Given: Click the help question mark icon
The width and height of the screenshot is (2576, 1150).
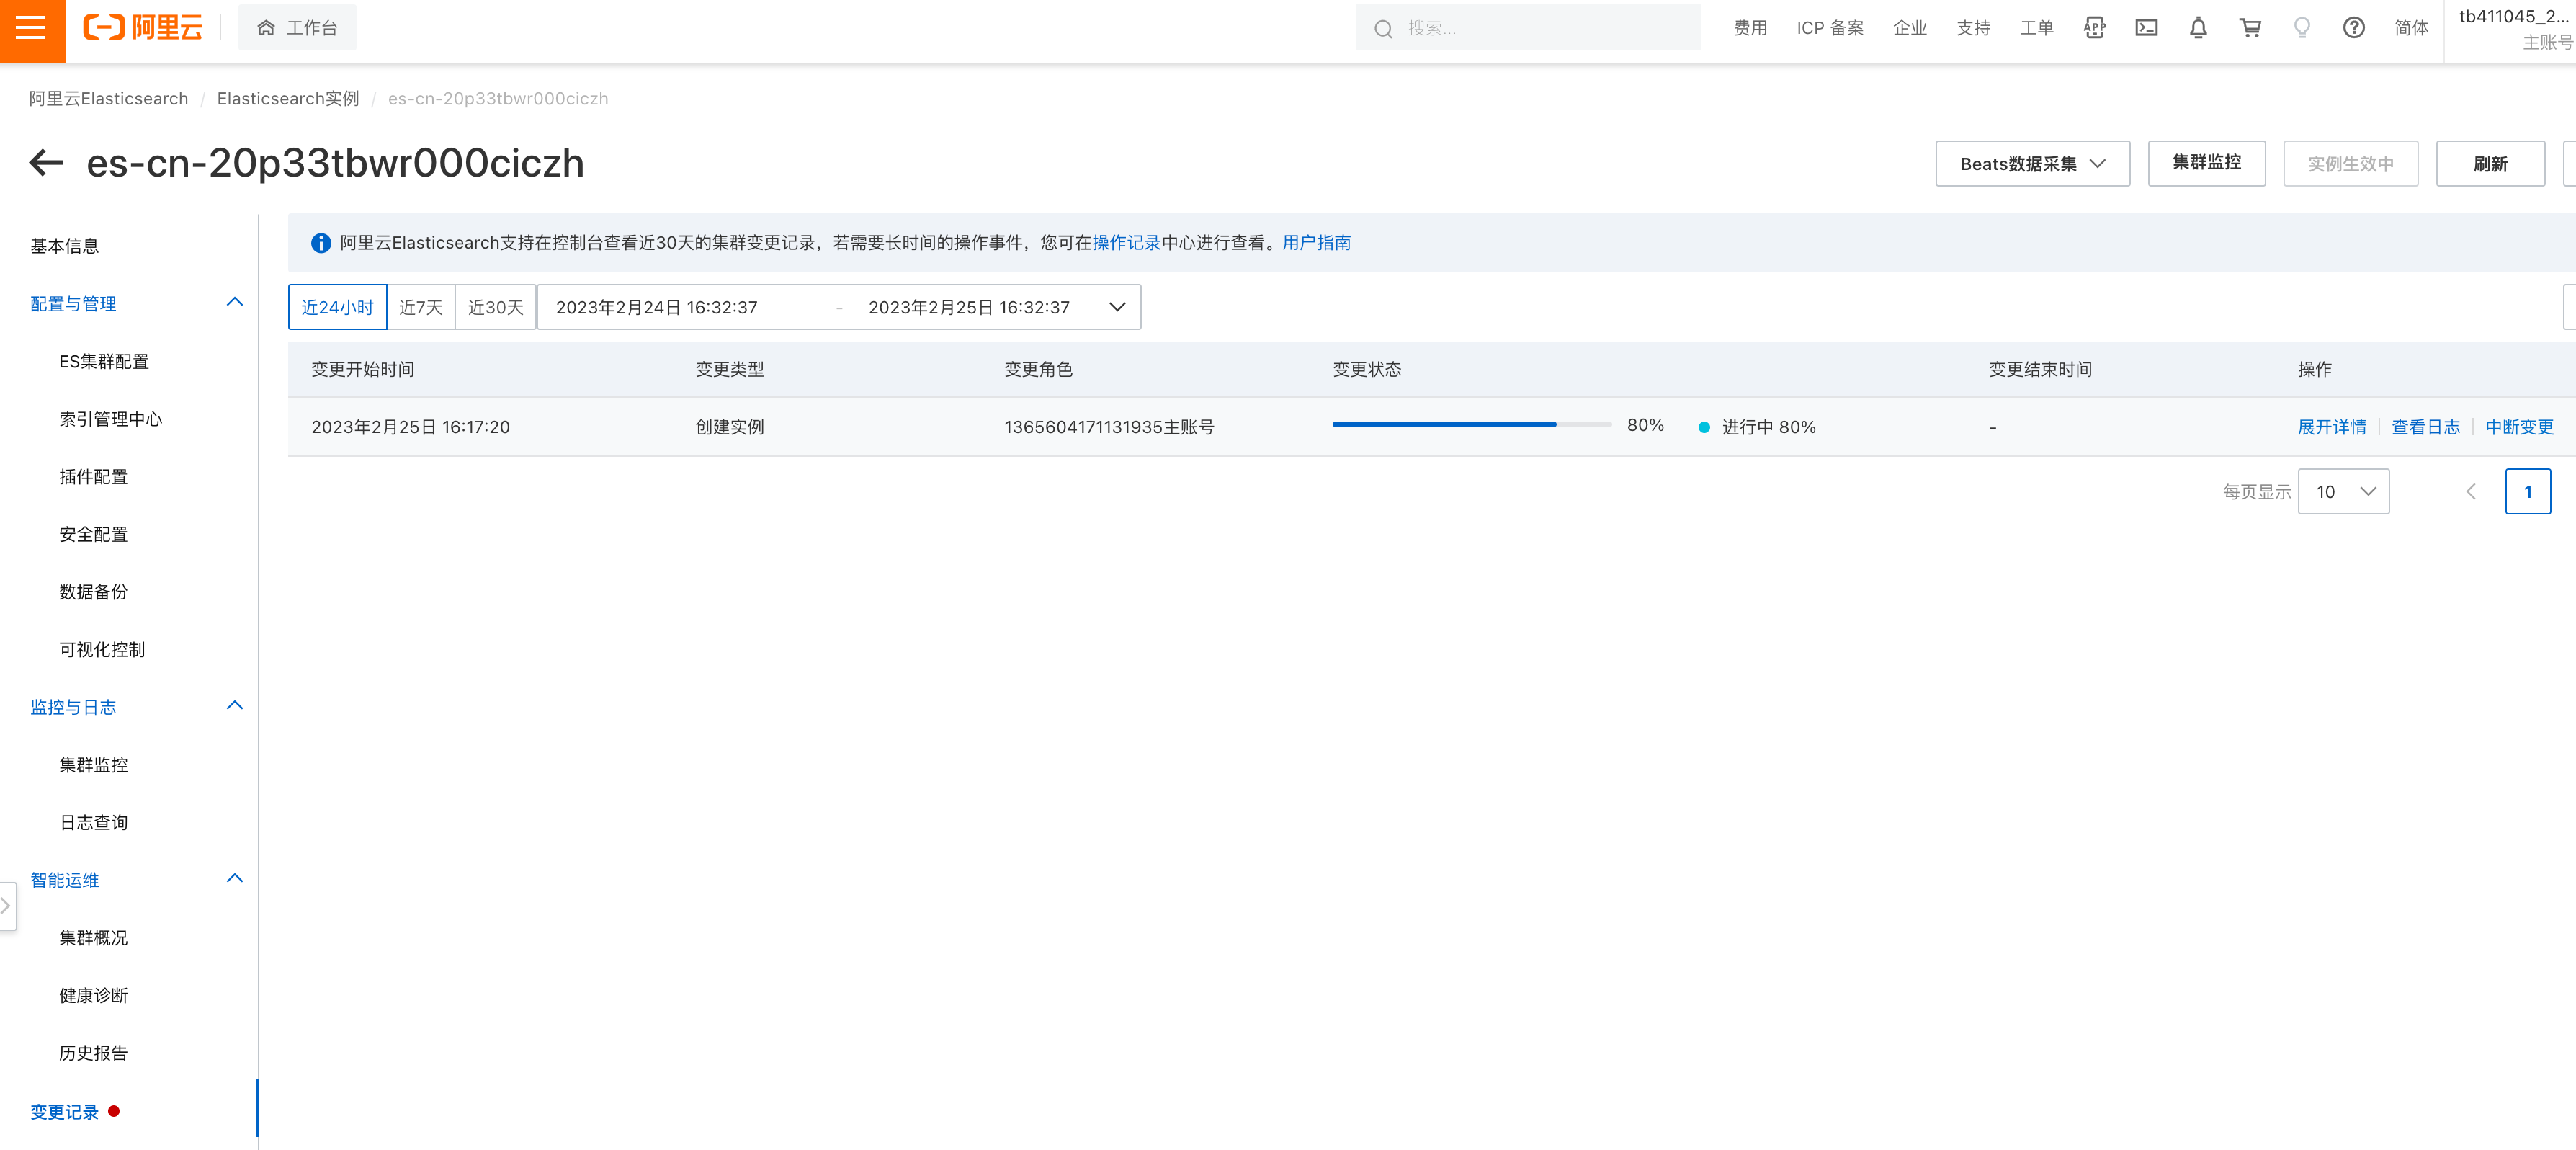Looking at the screenshot, I should click(x=2353, y=28).
